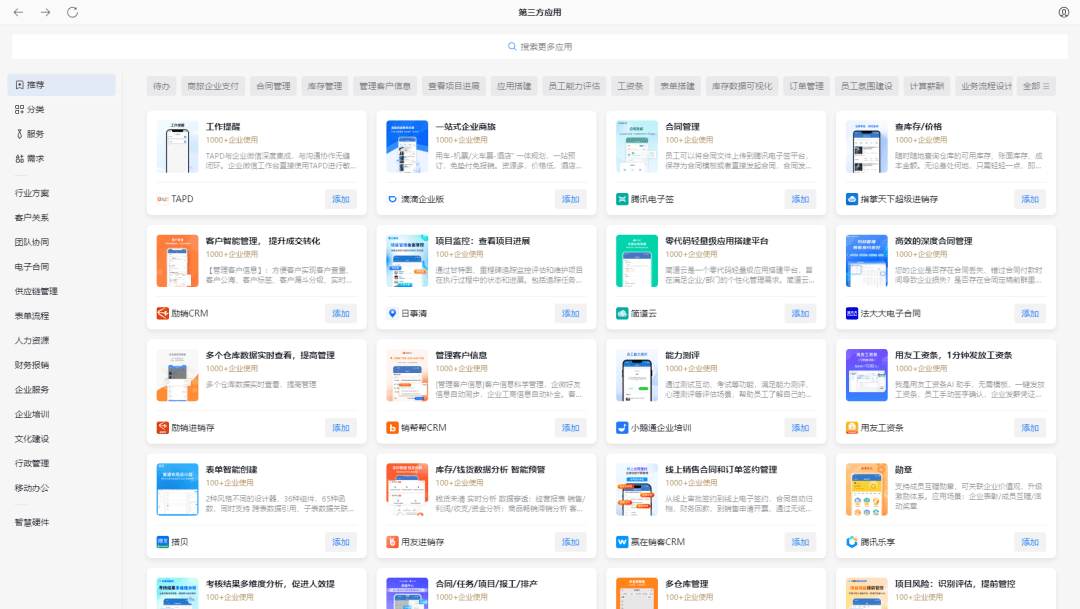This screenshot has height=609, width=1080.
Task: Filter by the 订单管理 tag
Action: (x=806, y=86)
